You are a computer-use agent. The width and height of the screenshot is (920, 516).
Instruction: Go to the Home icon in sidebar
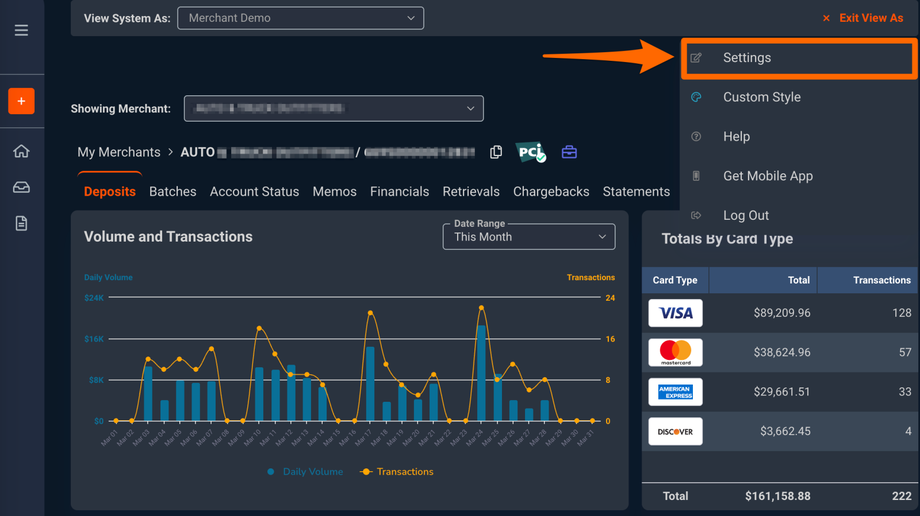(x=21, y=151)
